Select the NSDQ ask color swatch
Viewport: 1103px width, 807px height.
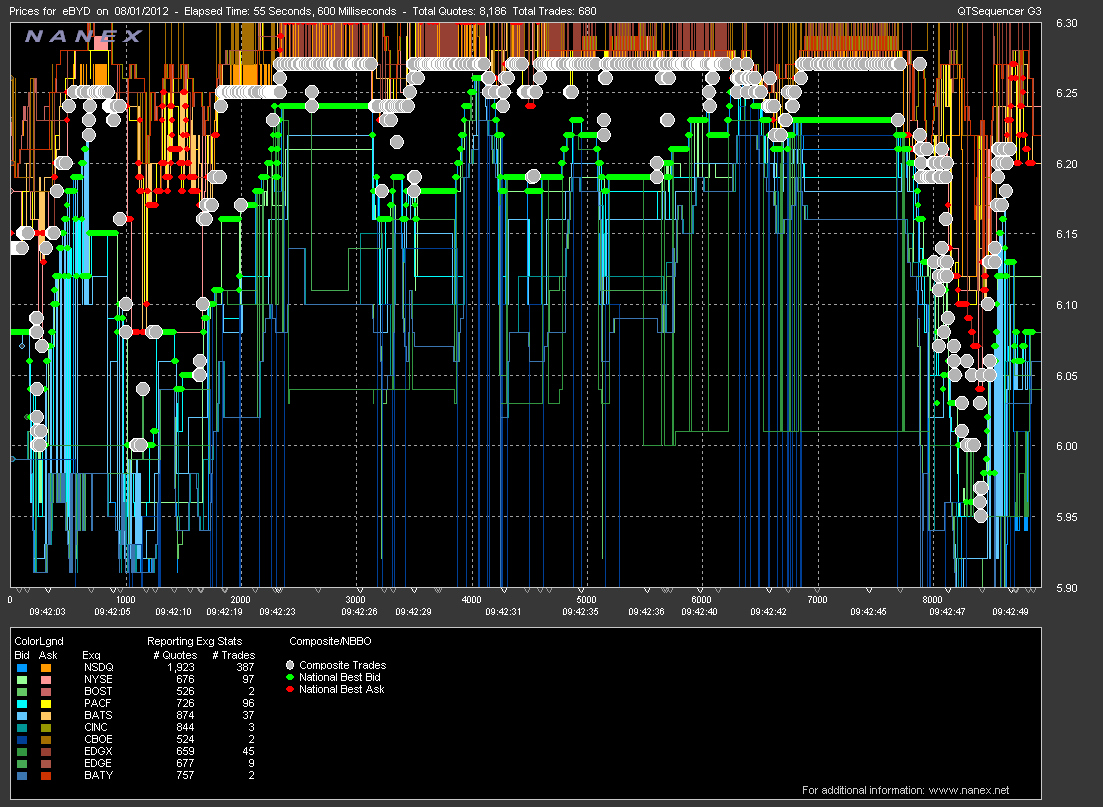tap(46, 668)
